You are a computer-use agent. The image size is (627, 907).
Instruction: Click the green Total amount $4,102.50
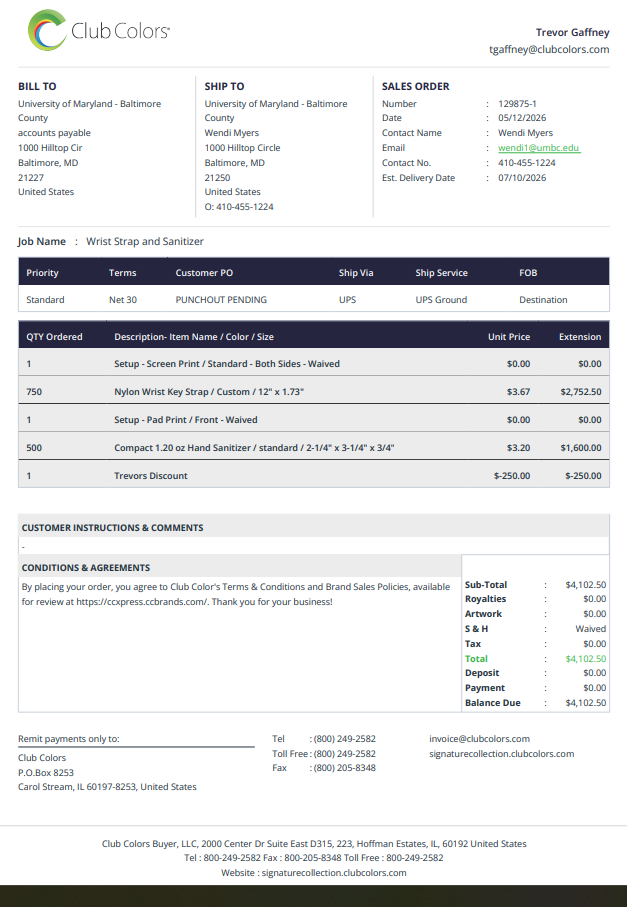(585, 659)
